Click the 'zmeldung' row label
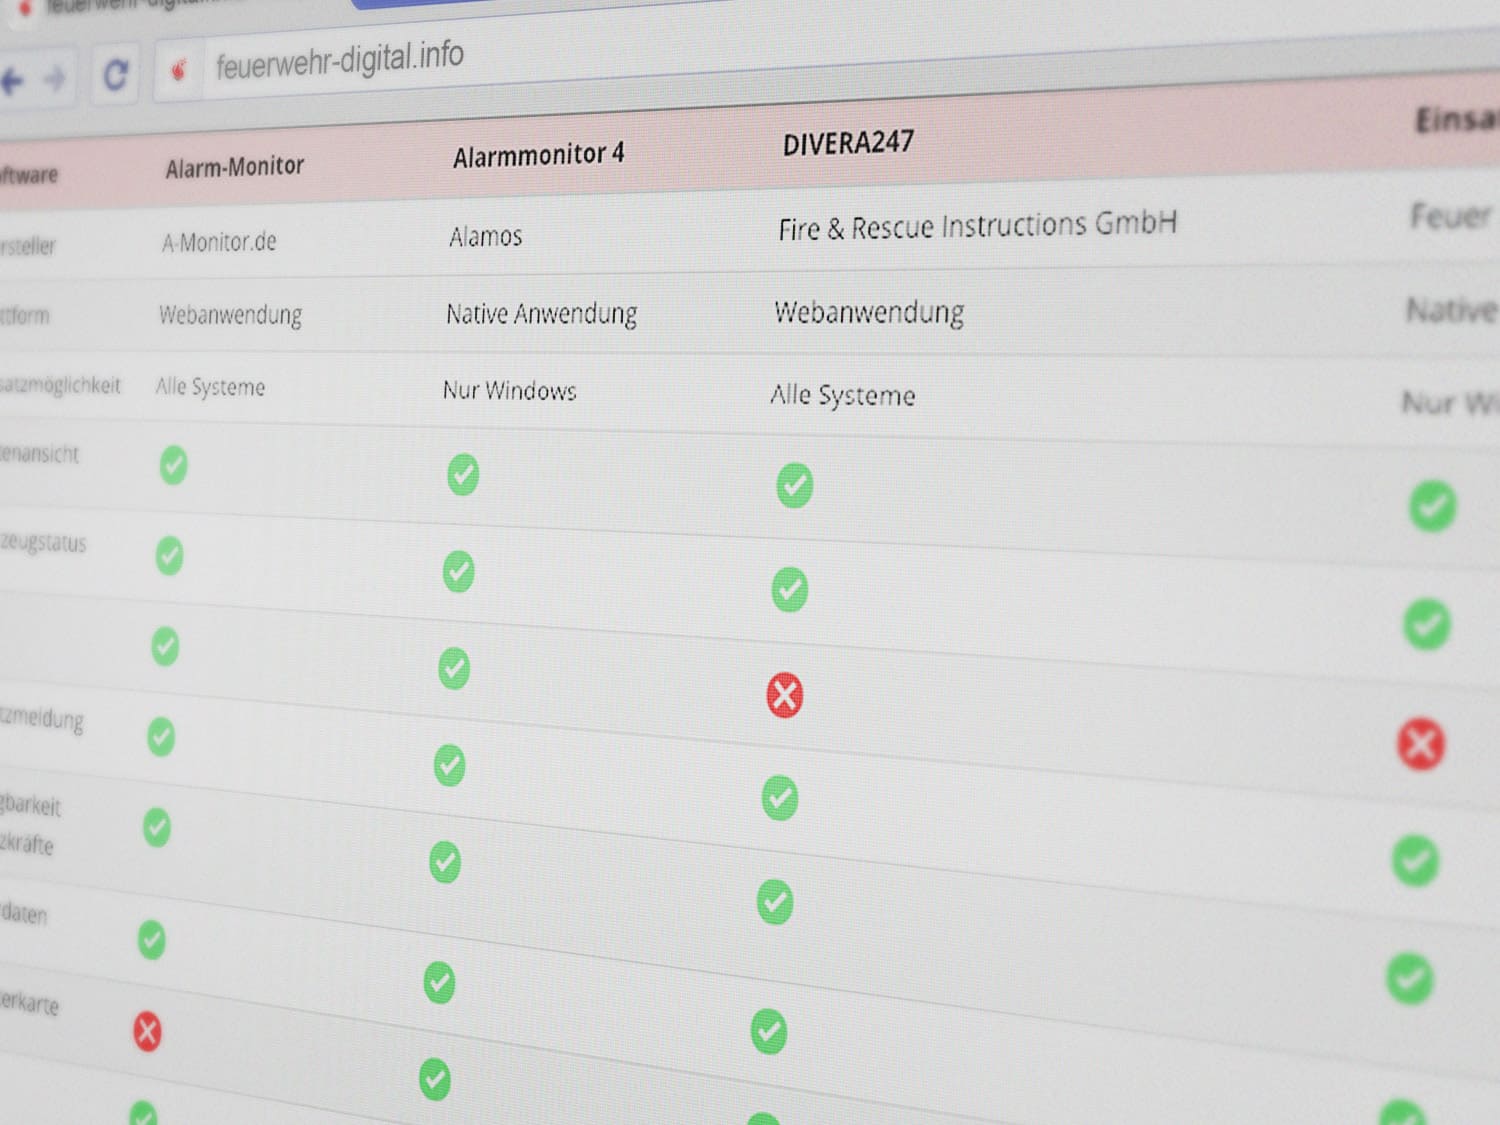This screenshot has width=1500, height=1125. click(42, 718)
